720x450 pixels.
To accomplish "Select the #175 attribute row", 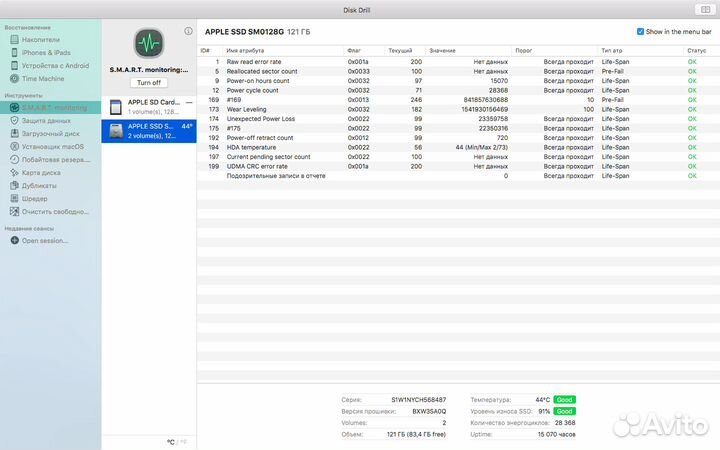I will pyautogui.click(x=458, y=128).
